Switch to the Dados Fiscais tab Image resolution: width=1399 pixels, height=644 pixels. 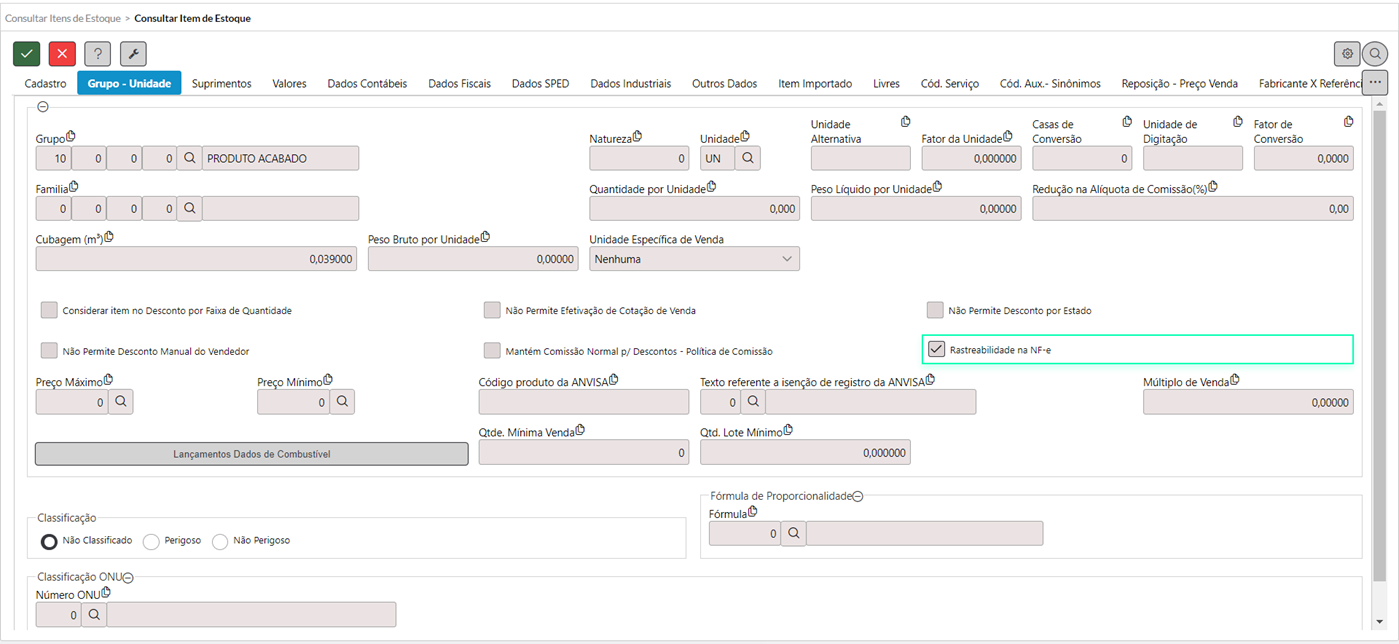[459, 84]
